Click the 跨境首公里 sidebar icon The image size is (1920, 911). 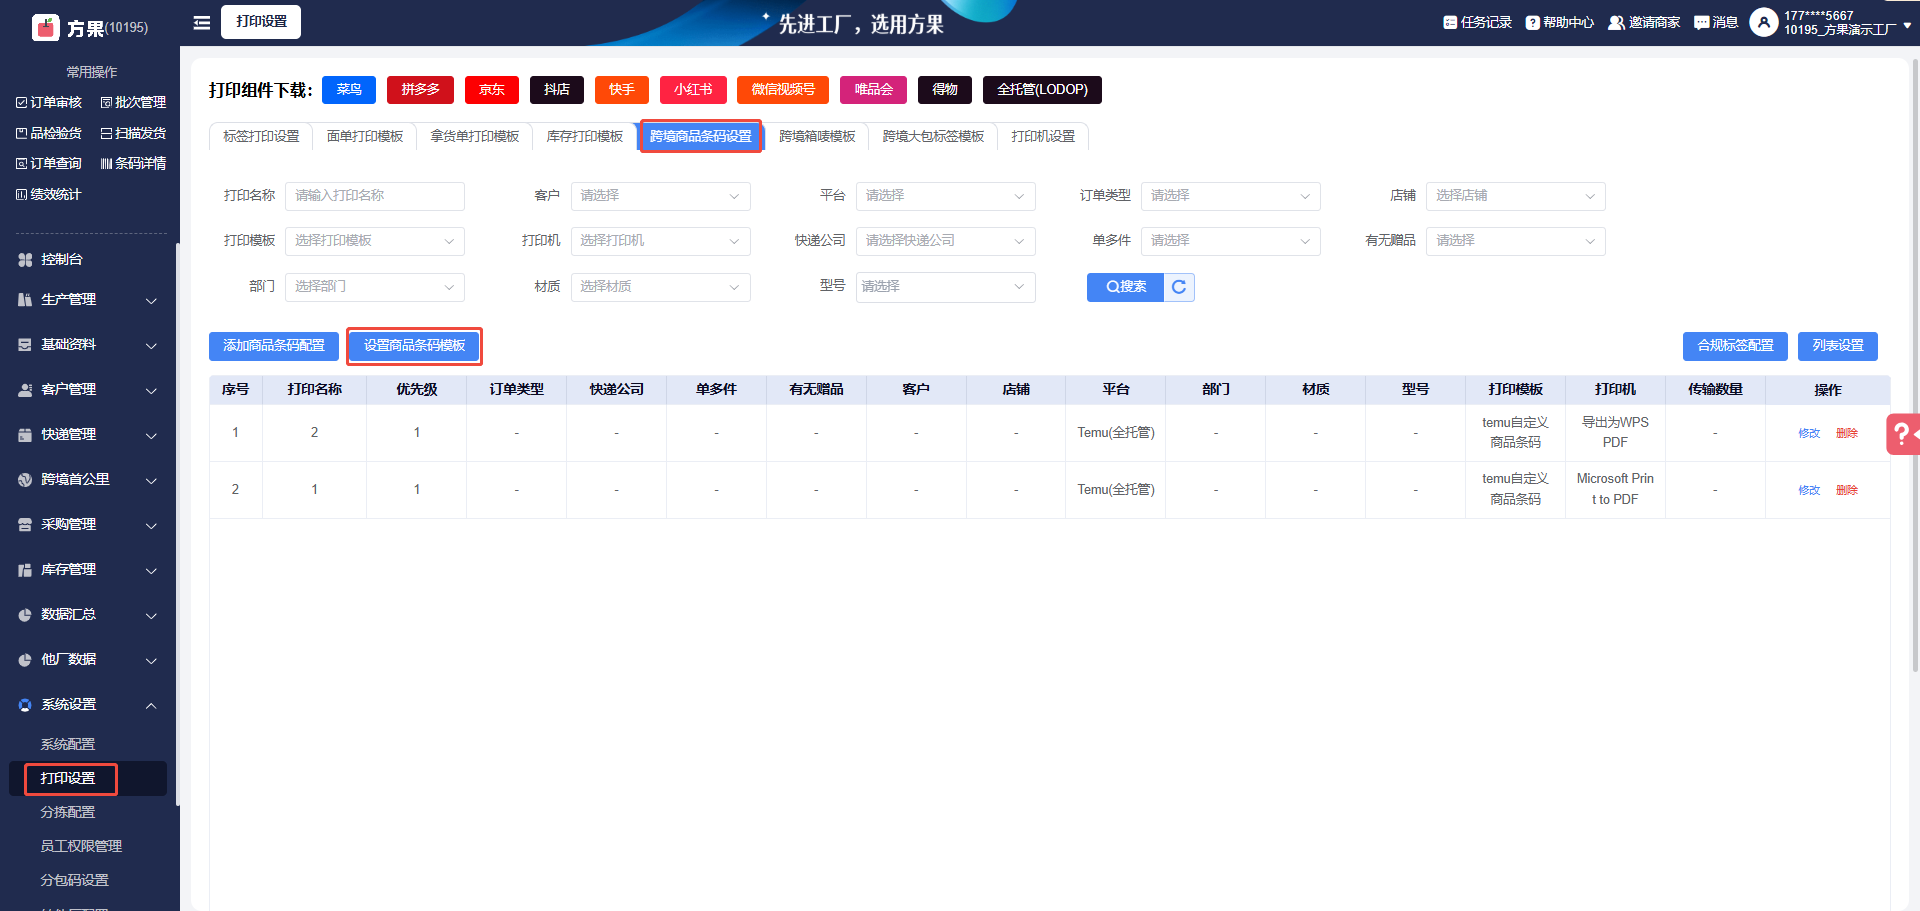click(x=25, y=479)
